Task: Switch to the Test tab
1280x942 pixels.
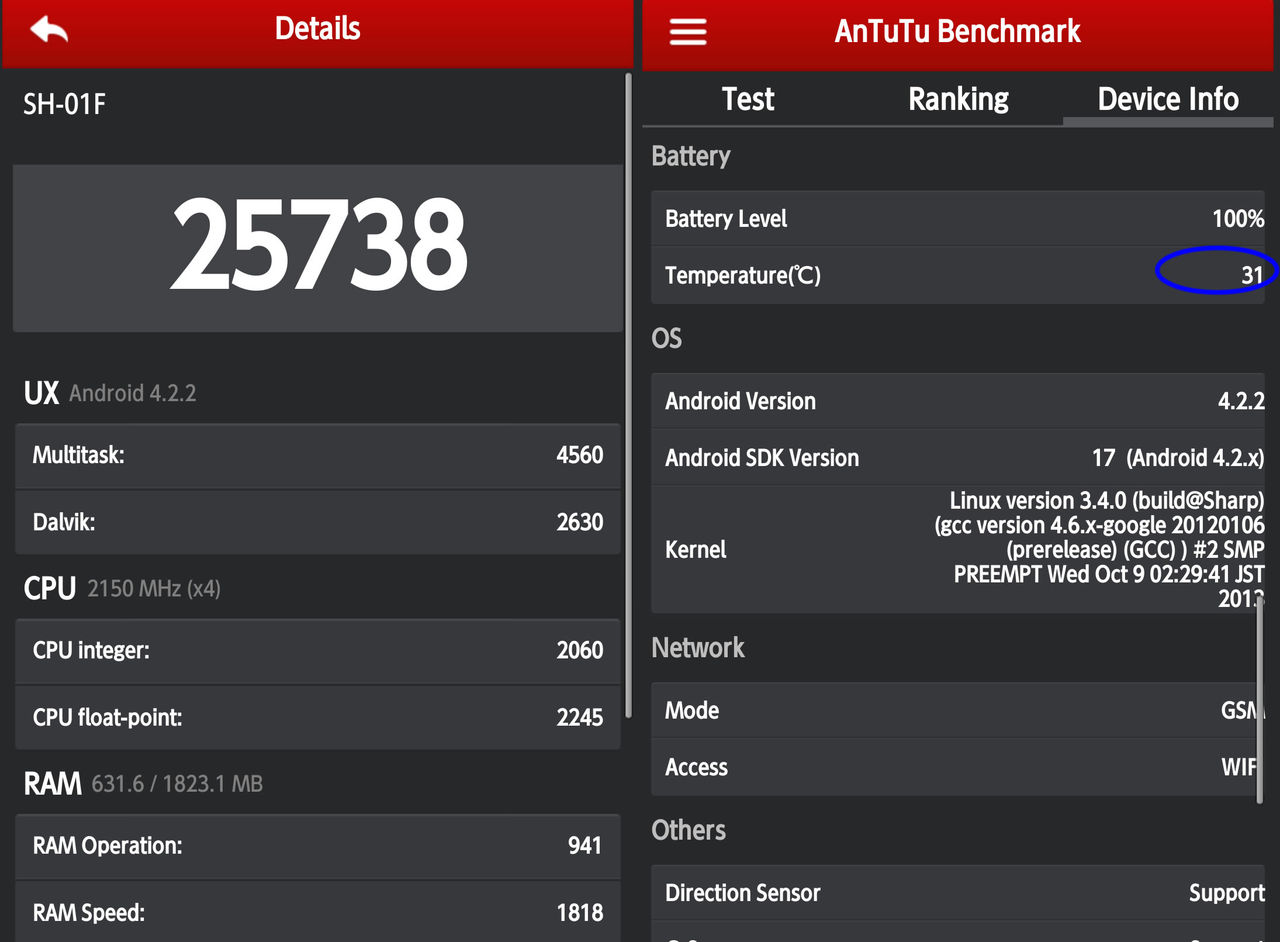Action: pyautogui.click(x=748, y=99)
